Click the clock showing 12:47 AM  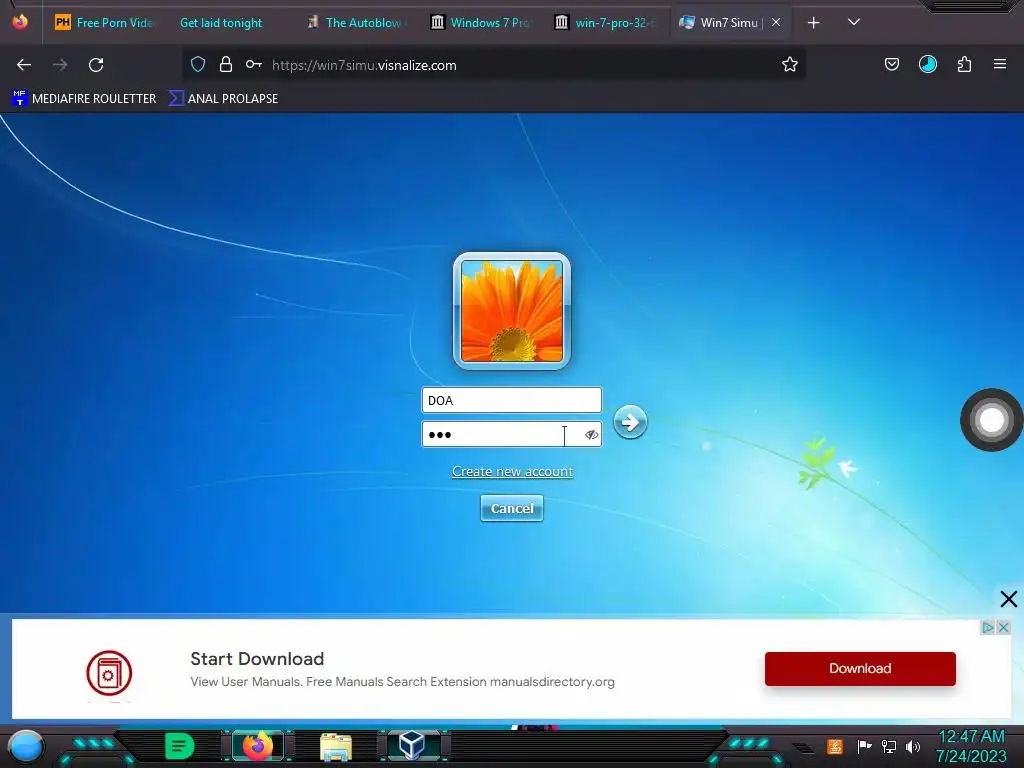(x=971, y=737)
